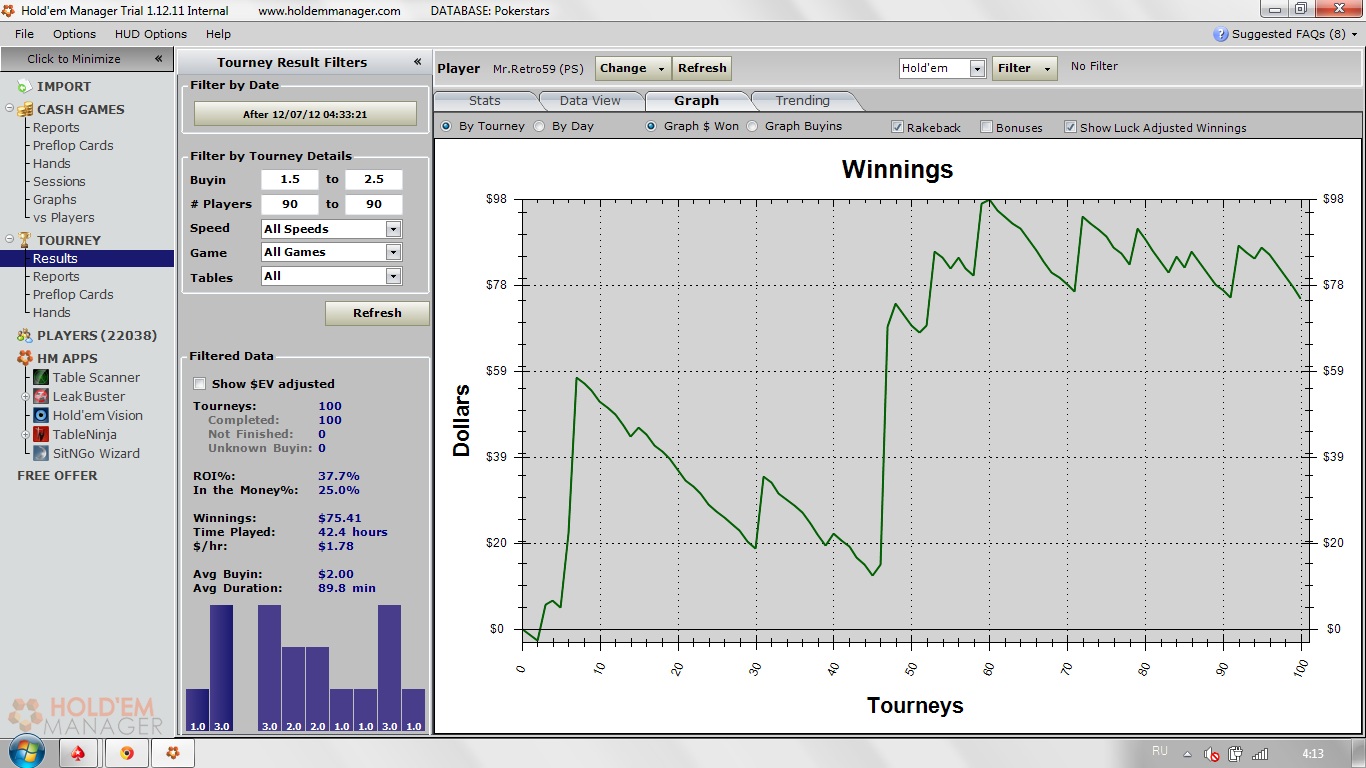Open the Change player dropdown
This screenshot has height=768, width=1366.
coord(633,68)
